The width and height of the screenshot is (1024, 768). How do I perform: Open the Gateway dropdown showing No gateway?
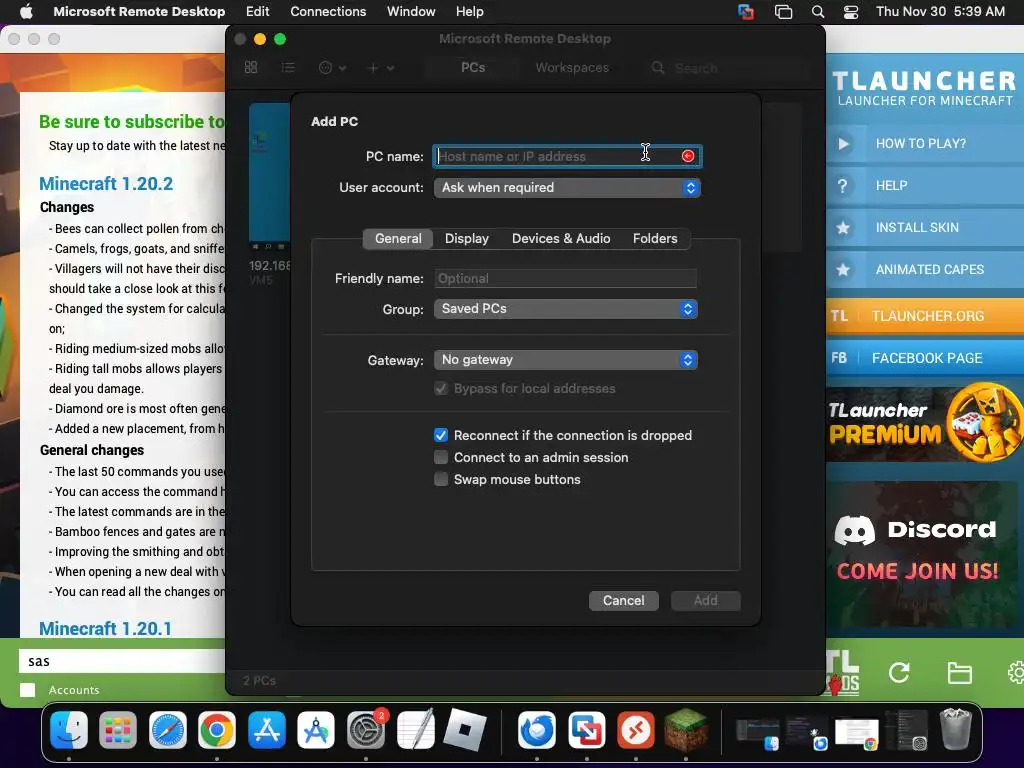click(566, 360)
